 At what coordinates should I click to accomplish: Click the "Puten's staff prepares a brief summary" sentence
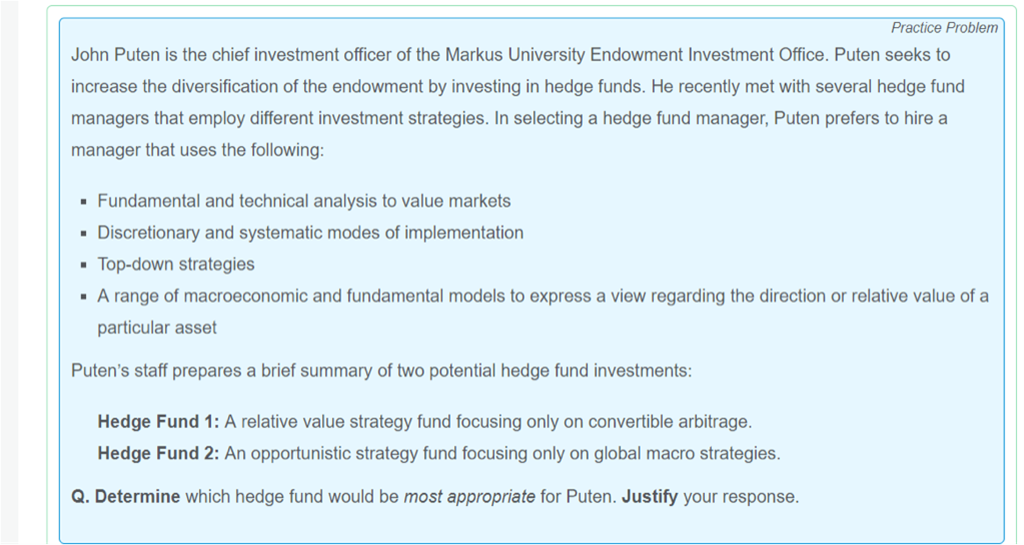pyautogui.click(x=381, y=370)
